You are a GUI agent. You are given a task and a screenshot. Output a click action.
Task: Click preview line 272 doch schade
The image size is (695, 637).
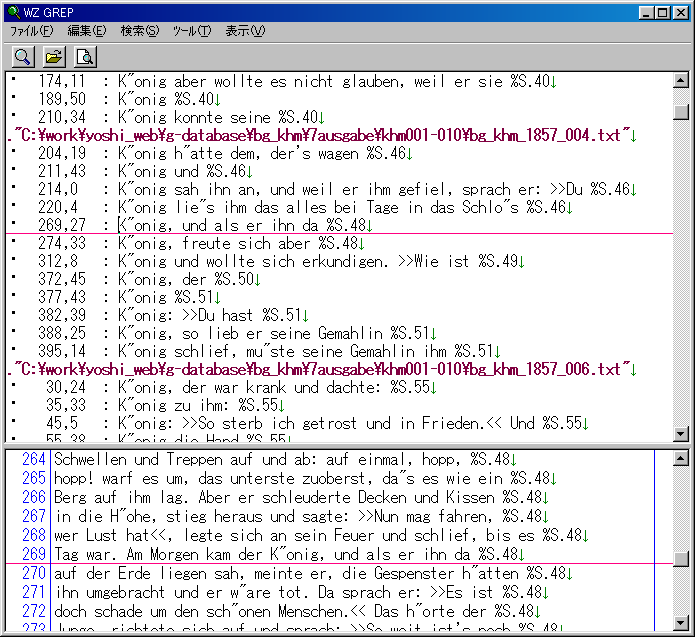click(x=297, y=612)
